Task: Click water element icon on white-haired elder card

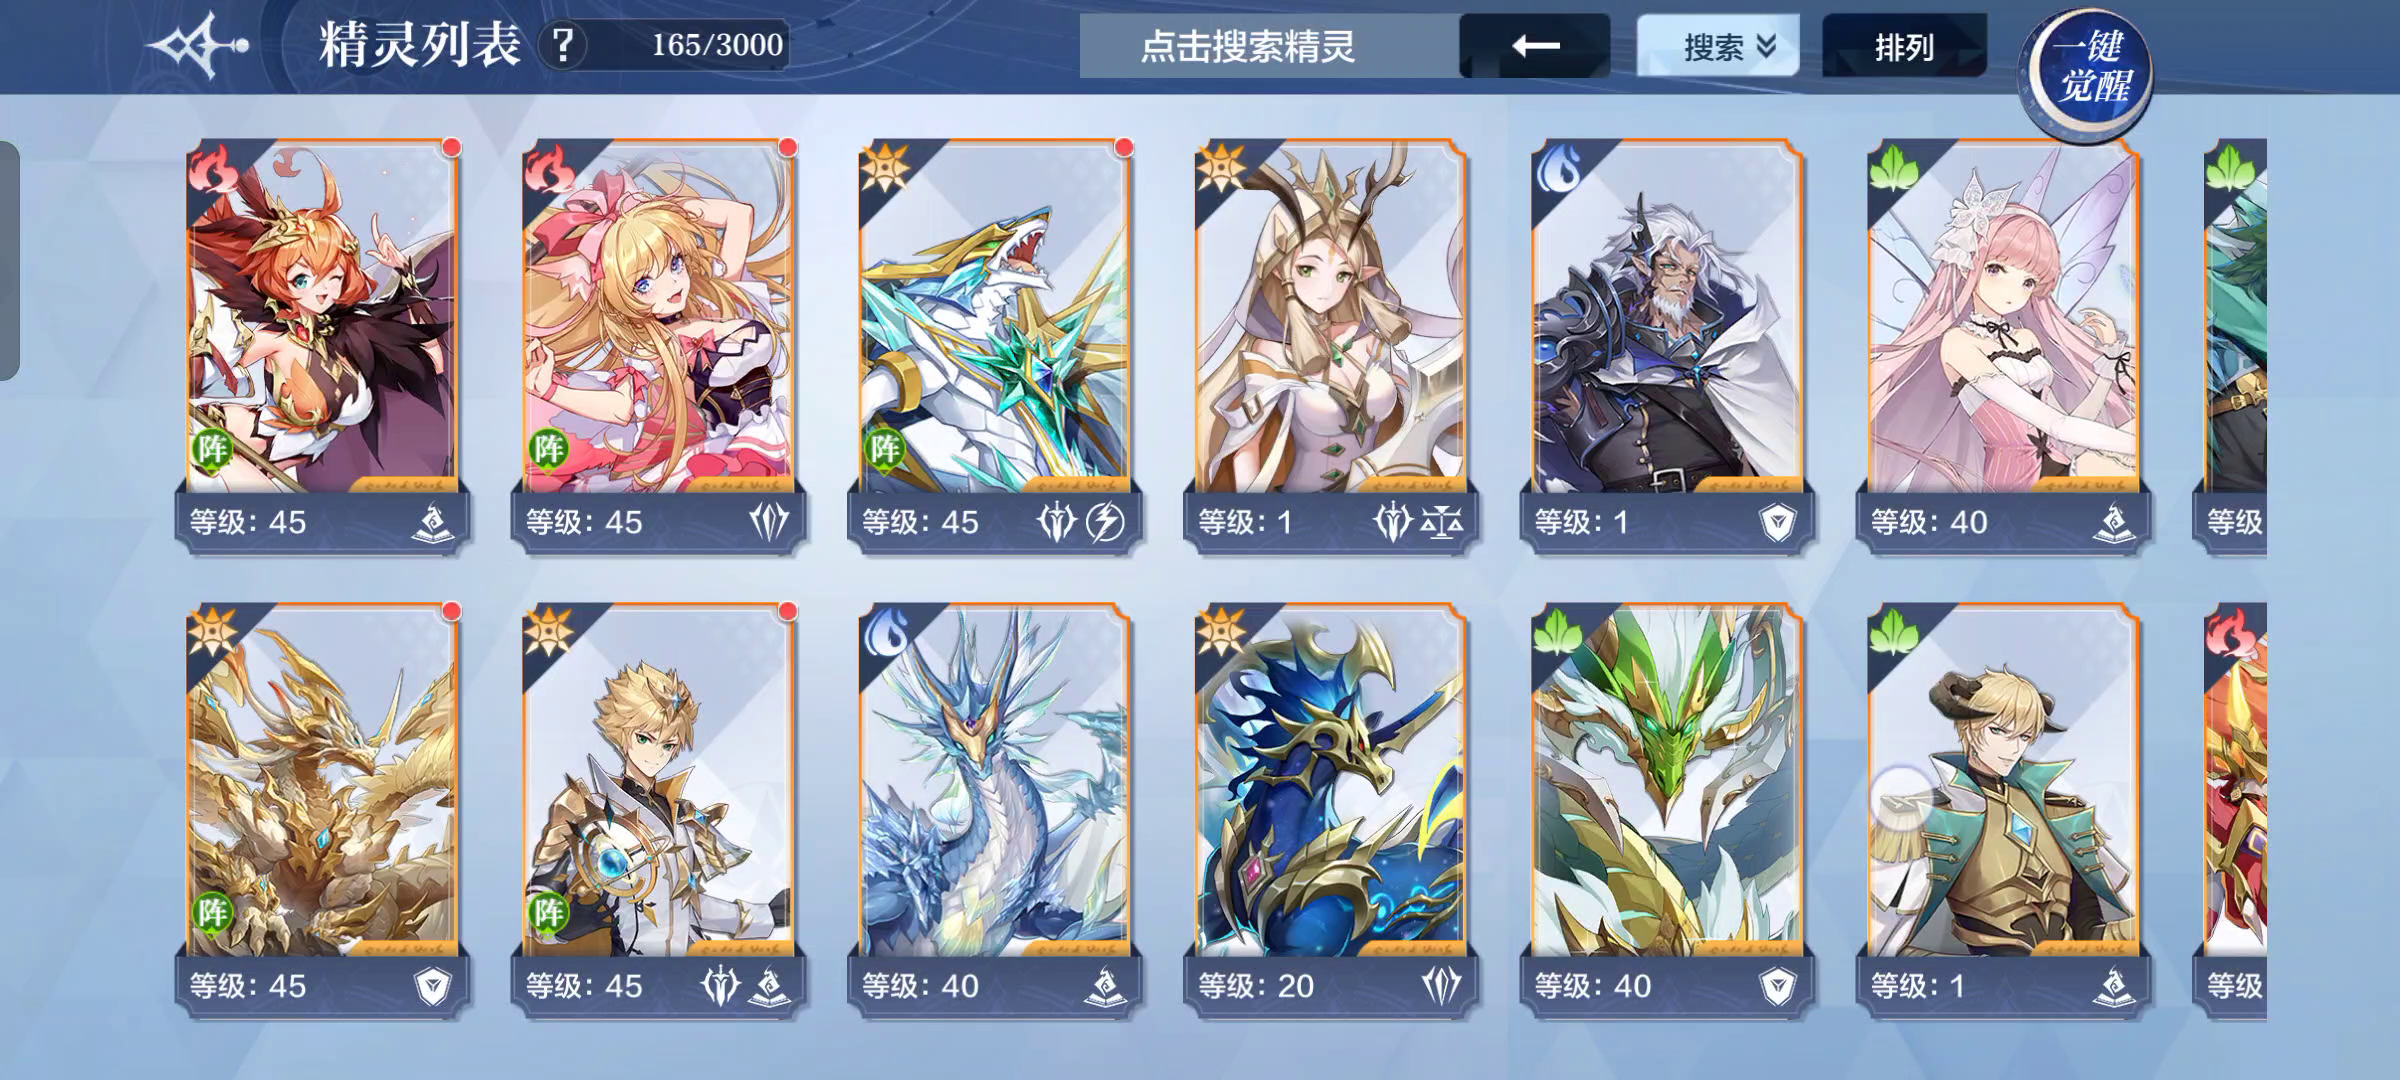Action: pyautogui.click(x=1557, y=167)
